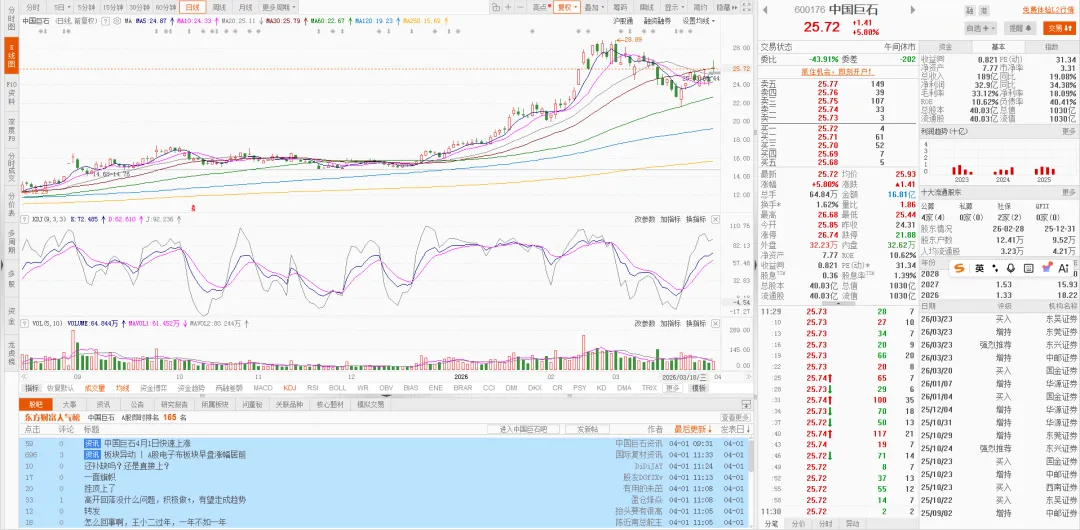Click the lock icon in chart toolbar
Image resolution: width=1080 pixels, height=530 pixels.
(x=496, y=7)
